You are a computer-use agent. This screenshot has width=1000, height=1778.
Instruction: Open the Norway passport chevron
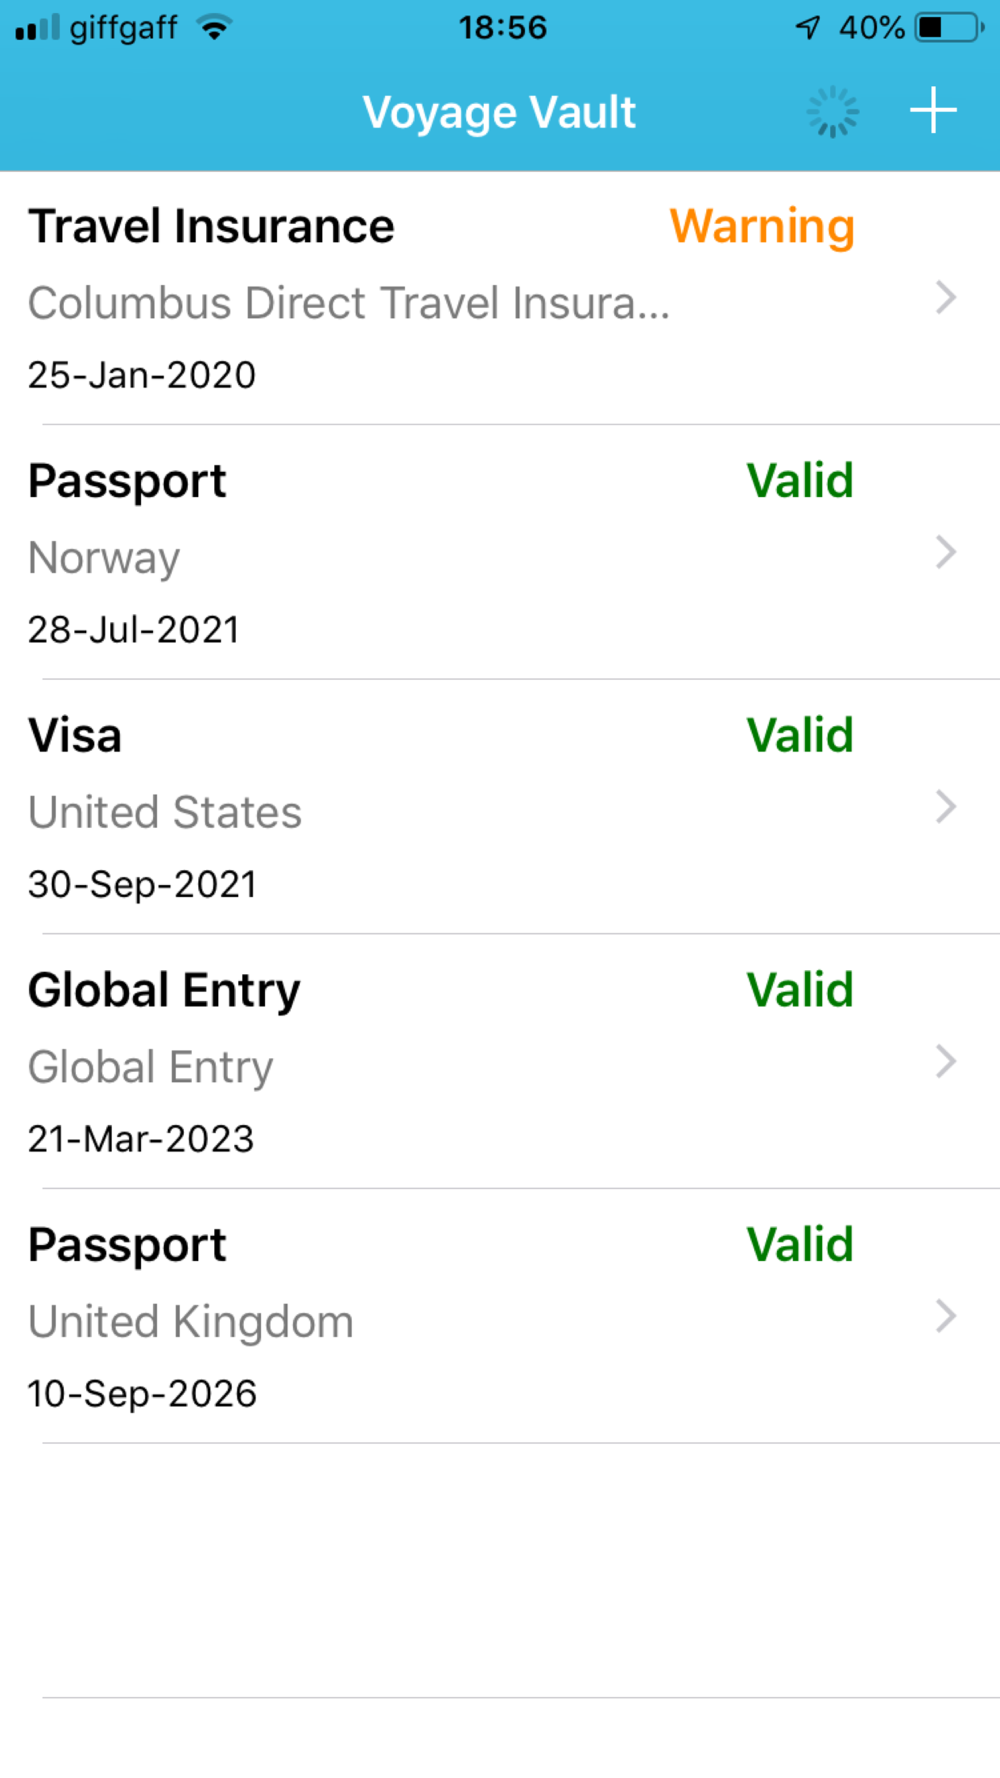coord(945,552)
